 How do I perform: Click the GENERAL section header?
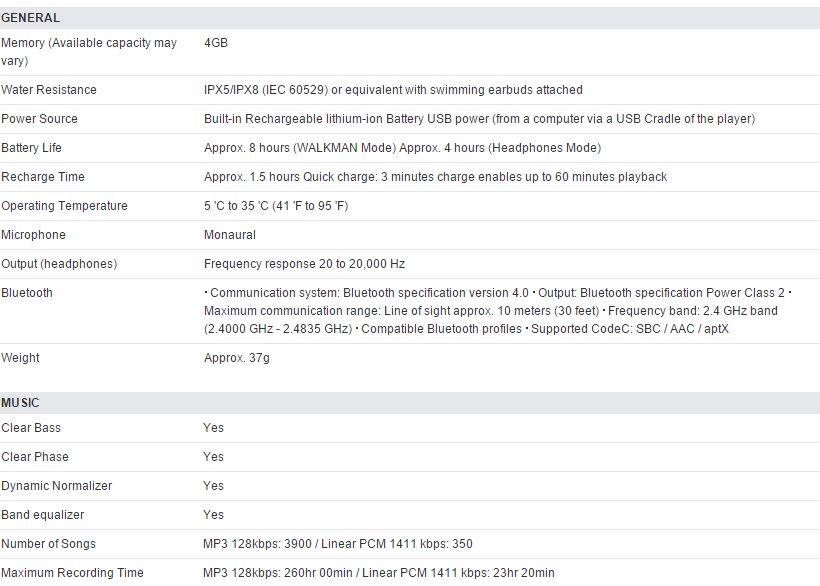pos(31,18)
